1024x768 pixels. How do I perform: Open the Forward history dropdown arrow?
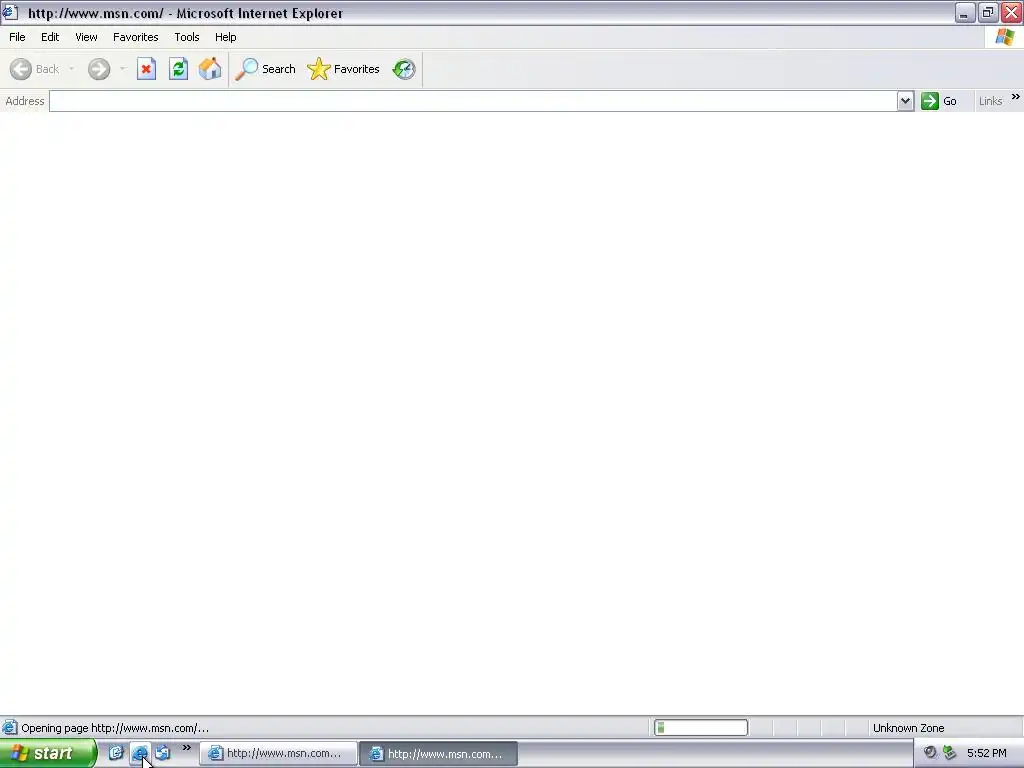pos(122,69)
